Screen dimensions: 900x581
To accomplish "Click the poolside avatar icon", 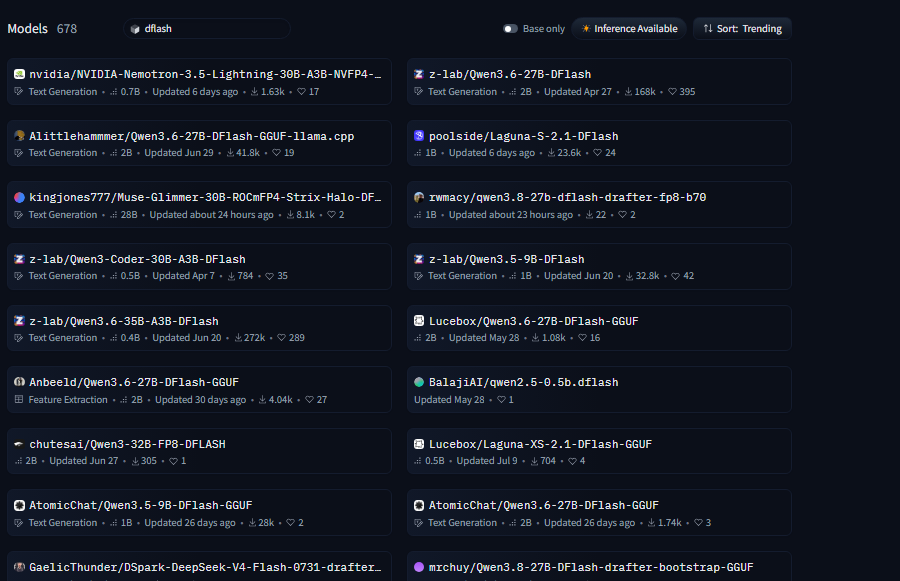I will [419, 136].
